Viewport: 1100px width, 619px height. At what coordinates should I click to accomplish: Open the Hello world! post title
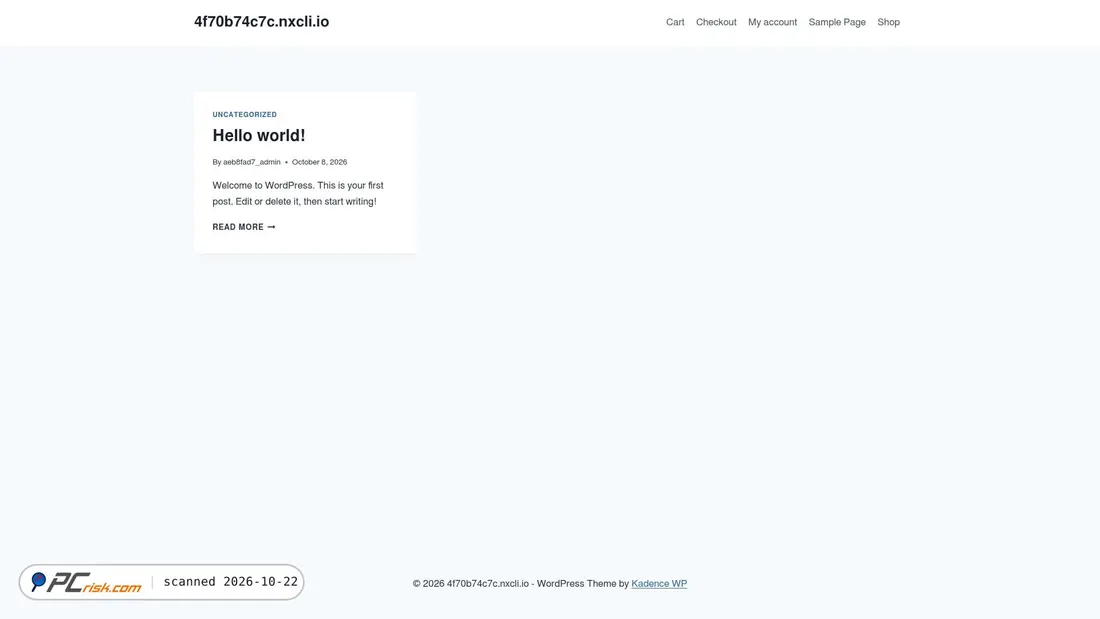click(x=259, y=135)
